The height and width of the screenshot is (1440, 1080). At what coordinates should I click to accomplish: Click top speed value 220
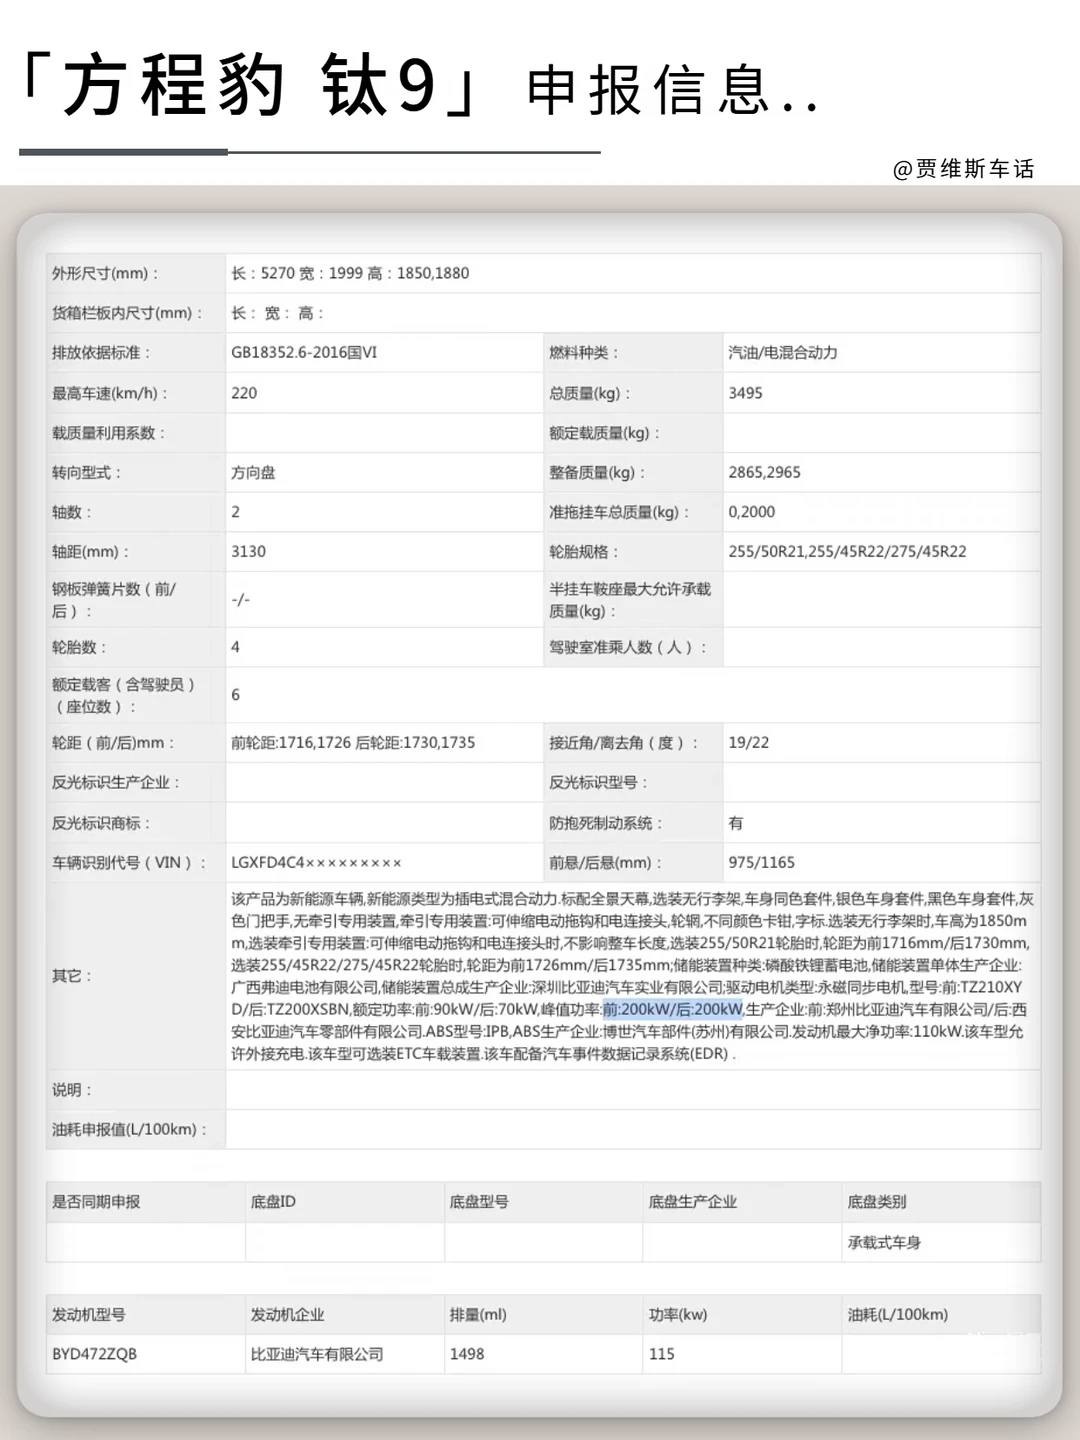(244, 393)
